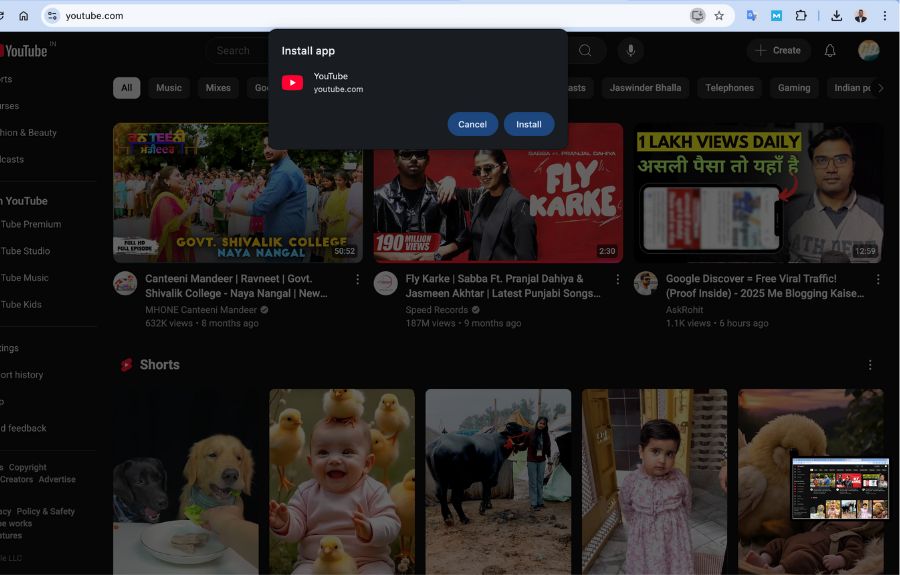The image size is (900, 575).
Task: Click the YouTube app icon in dialog
Action: tap(292, 83)
